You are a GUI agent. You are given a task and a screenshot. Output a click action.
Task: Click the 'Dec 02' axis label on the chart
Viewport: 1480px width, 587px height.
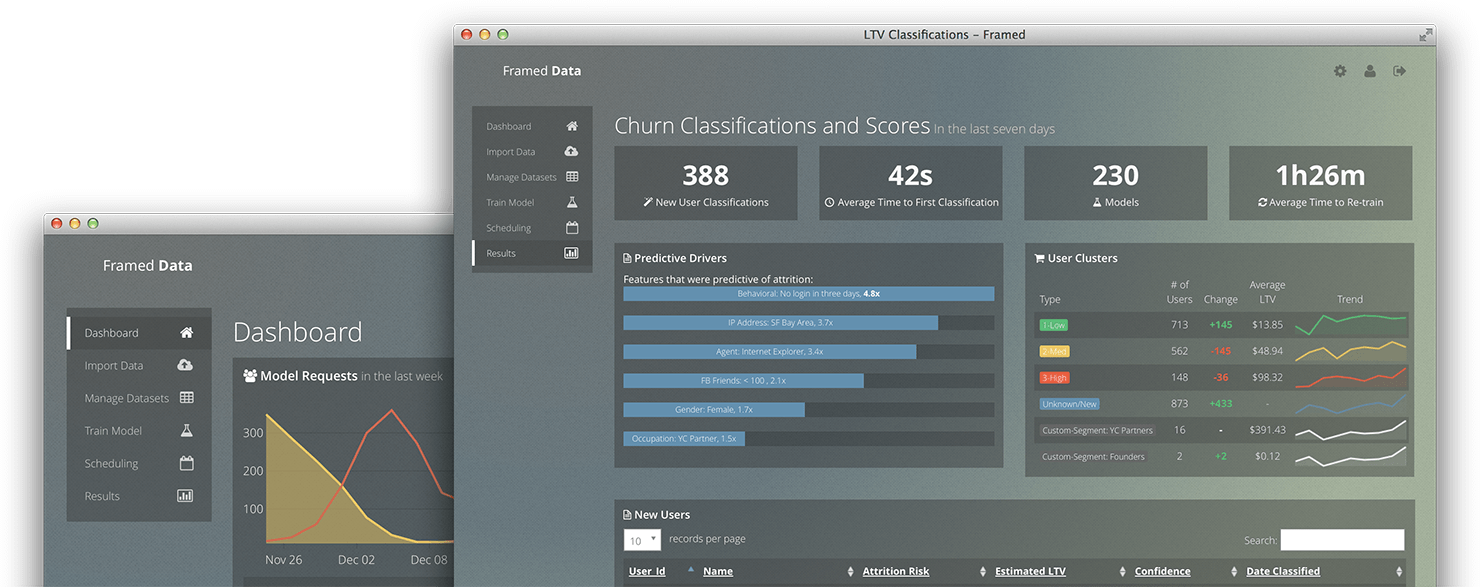[x=356, y=560]
